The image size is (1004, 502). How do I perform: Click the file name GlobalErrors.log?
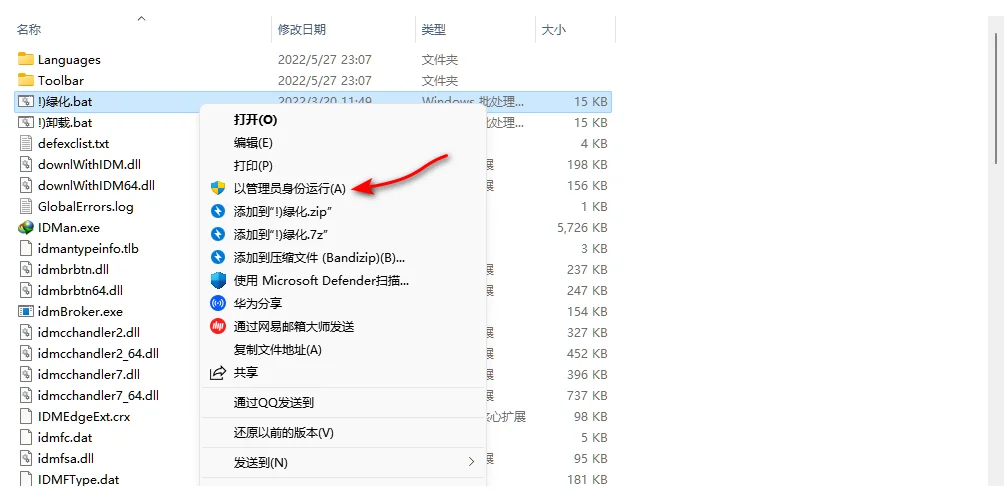[x=86, y=207]
